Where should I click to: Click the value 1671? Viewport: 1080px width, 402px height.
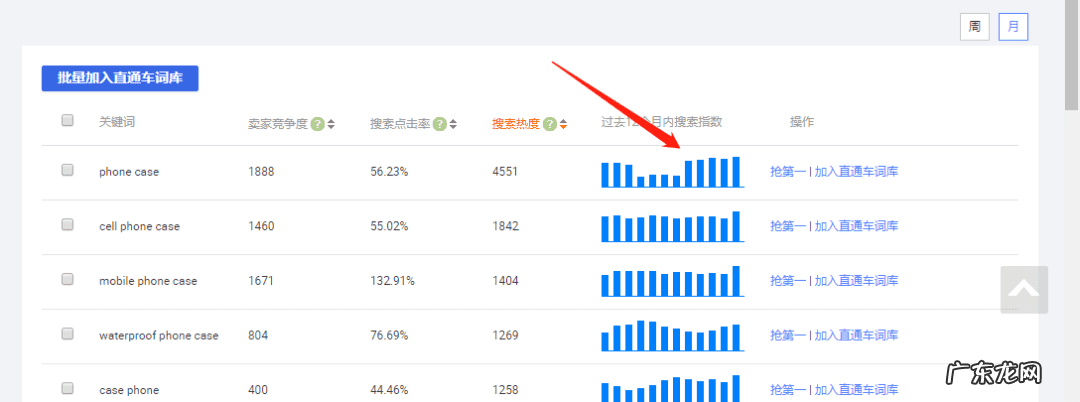(261, 281)
